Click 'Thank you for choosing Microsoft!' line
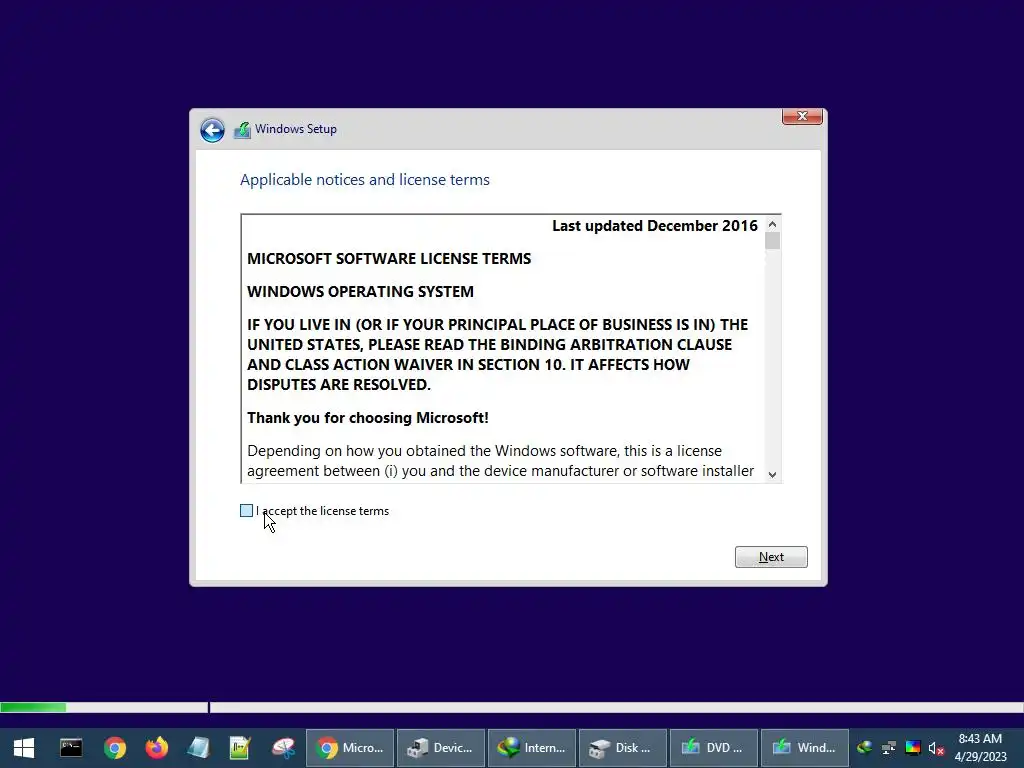 point(368,418)
